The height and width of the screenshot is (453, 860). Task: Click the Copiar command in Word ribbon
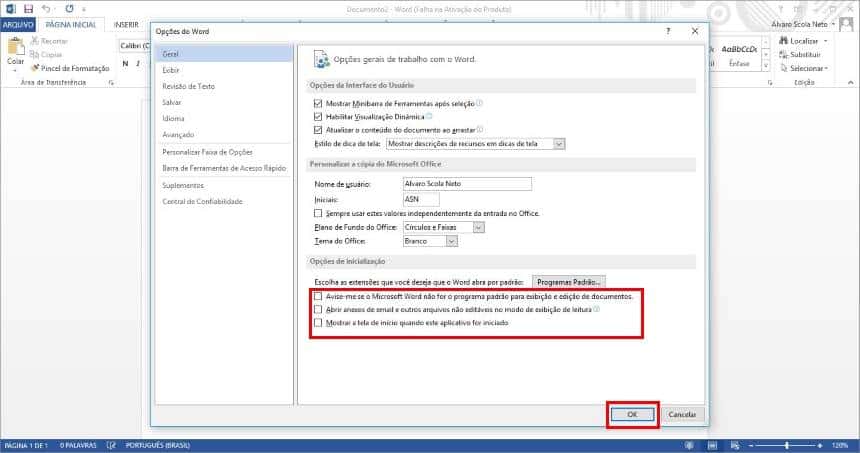coord(46,54)
